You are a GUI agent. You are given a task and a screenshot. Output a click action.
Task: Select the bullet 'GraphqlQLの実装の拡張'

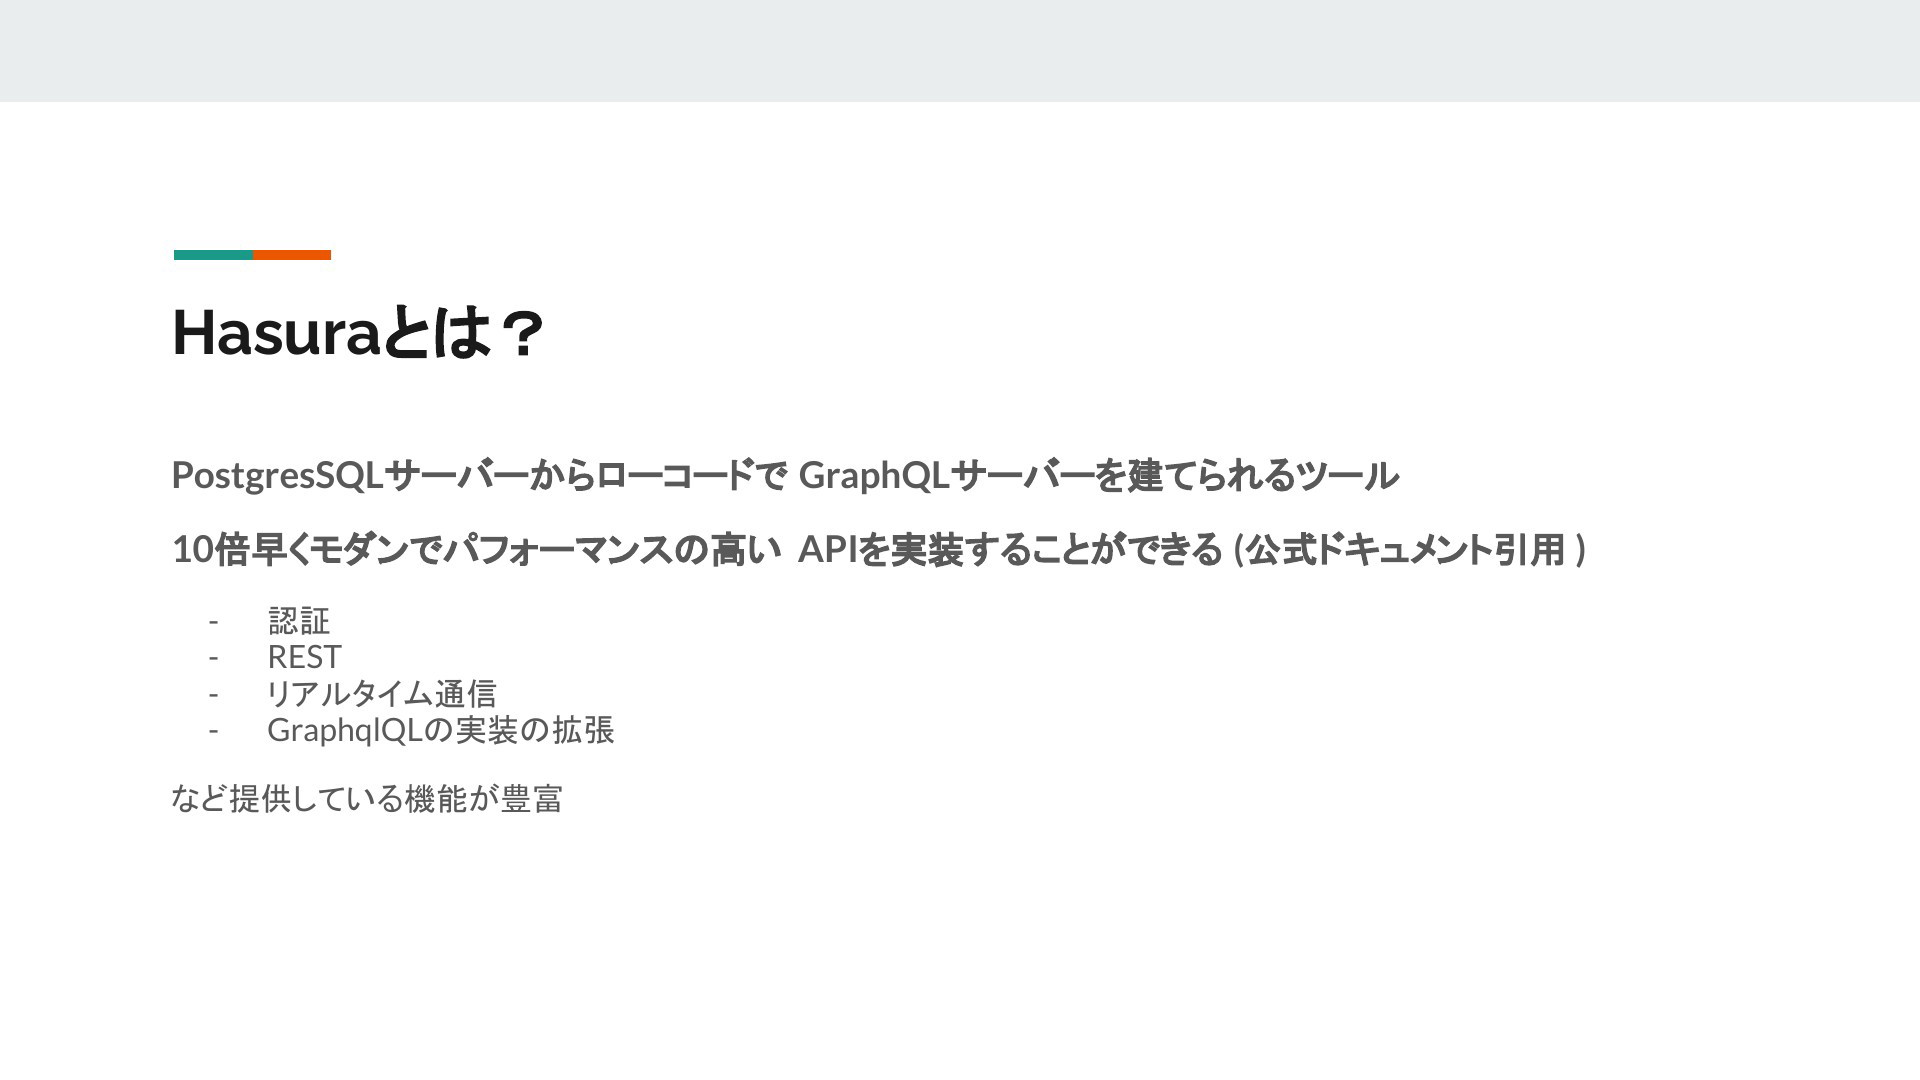[440, 730]
